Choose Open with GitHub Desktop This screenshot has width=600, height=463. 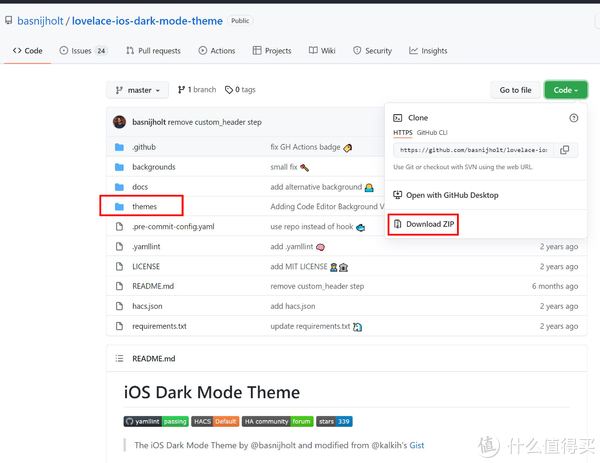(x=452, y=195)
